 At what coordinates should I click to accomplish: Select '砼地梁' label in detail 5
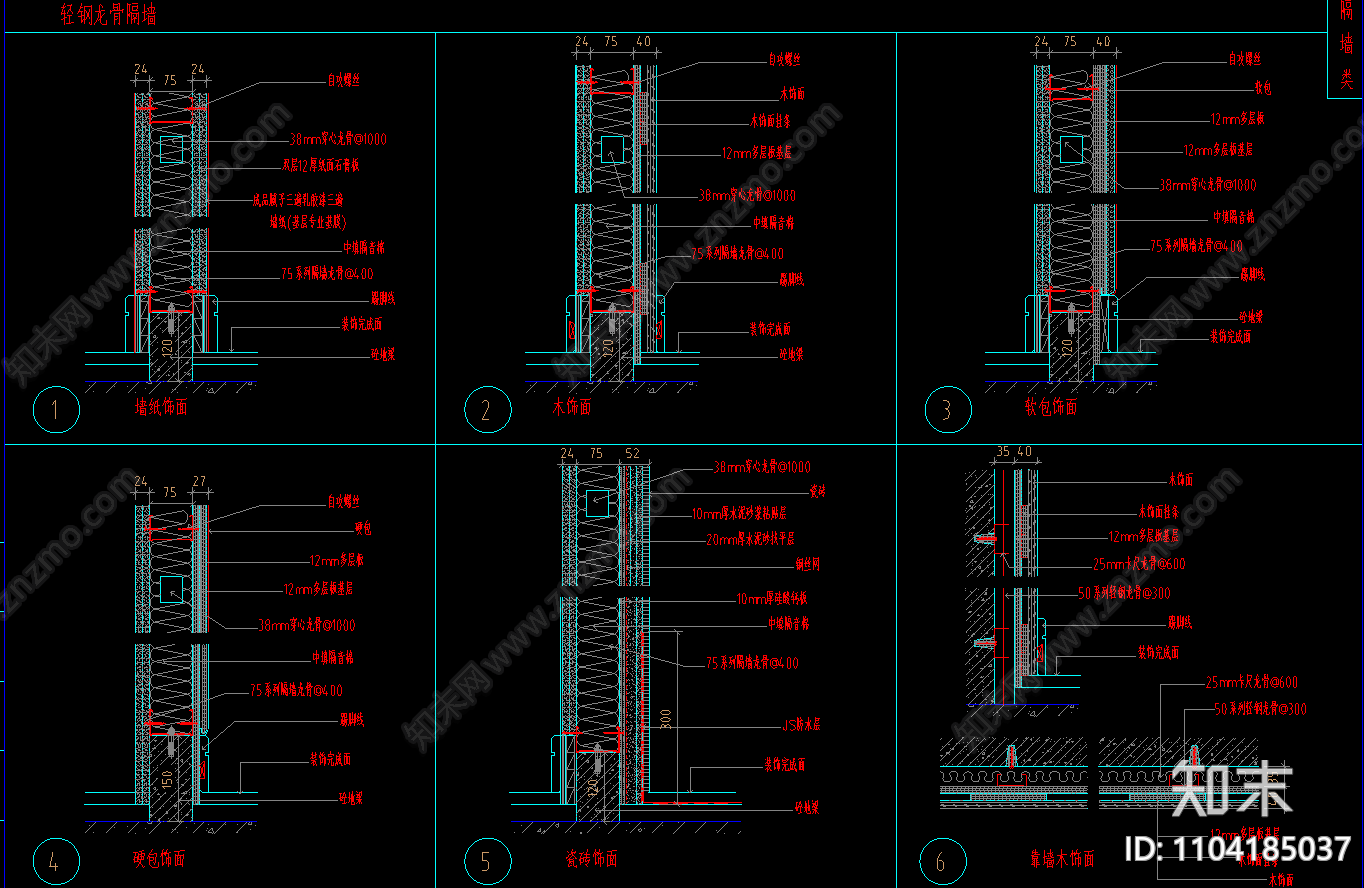(x=807, y=807)
